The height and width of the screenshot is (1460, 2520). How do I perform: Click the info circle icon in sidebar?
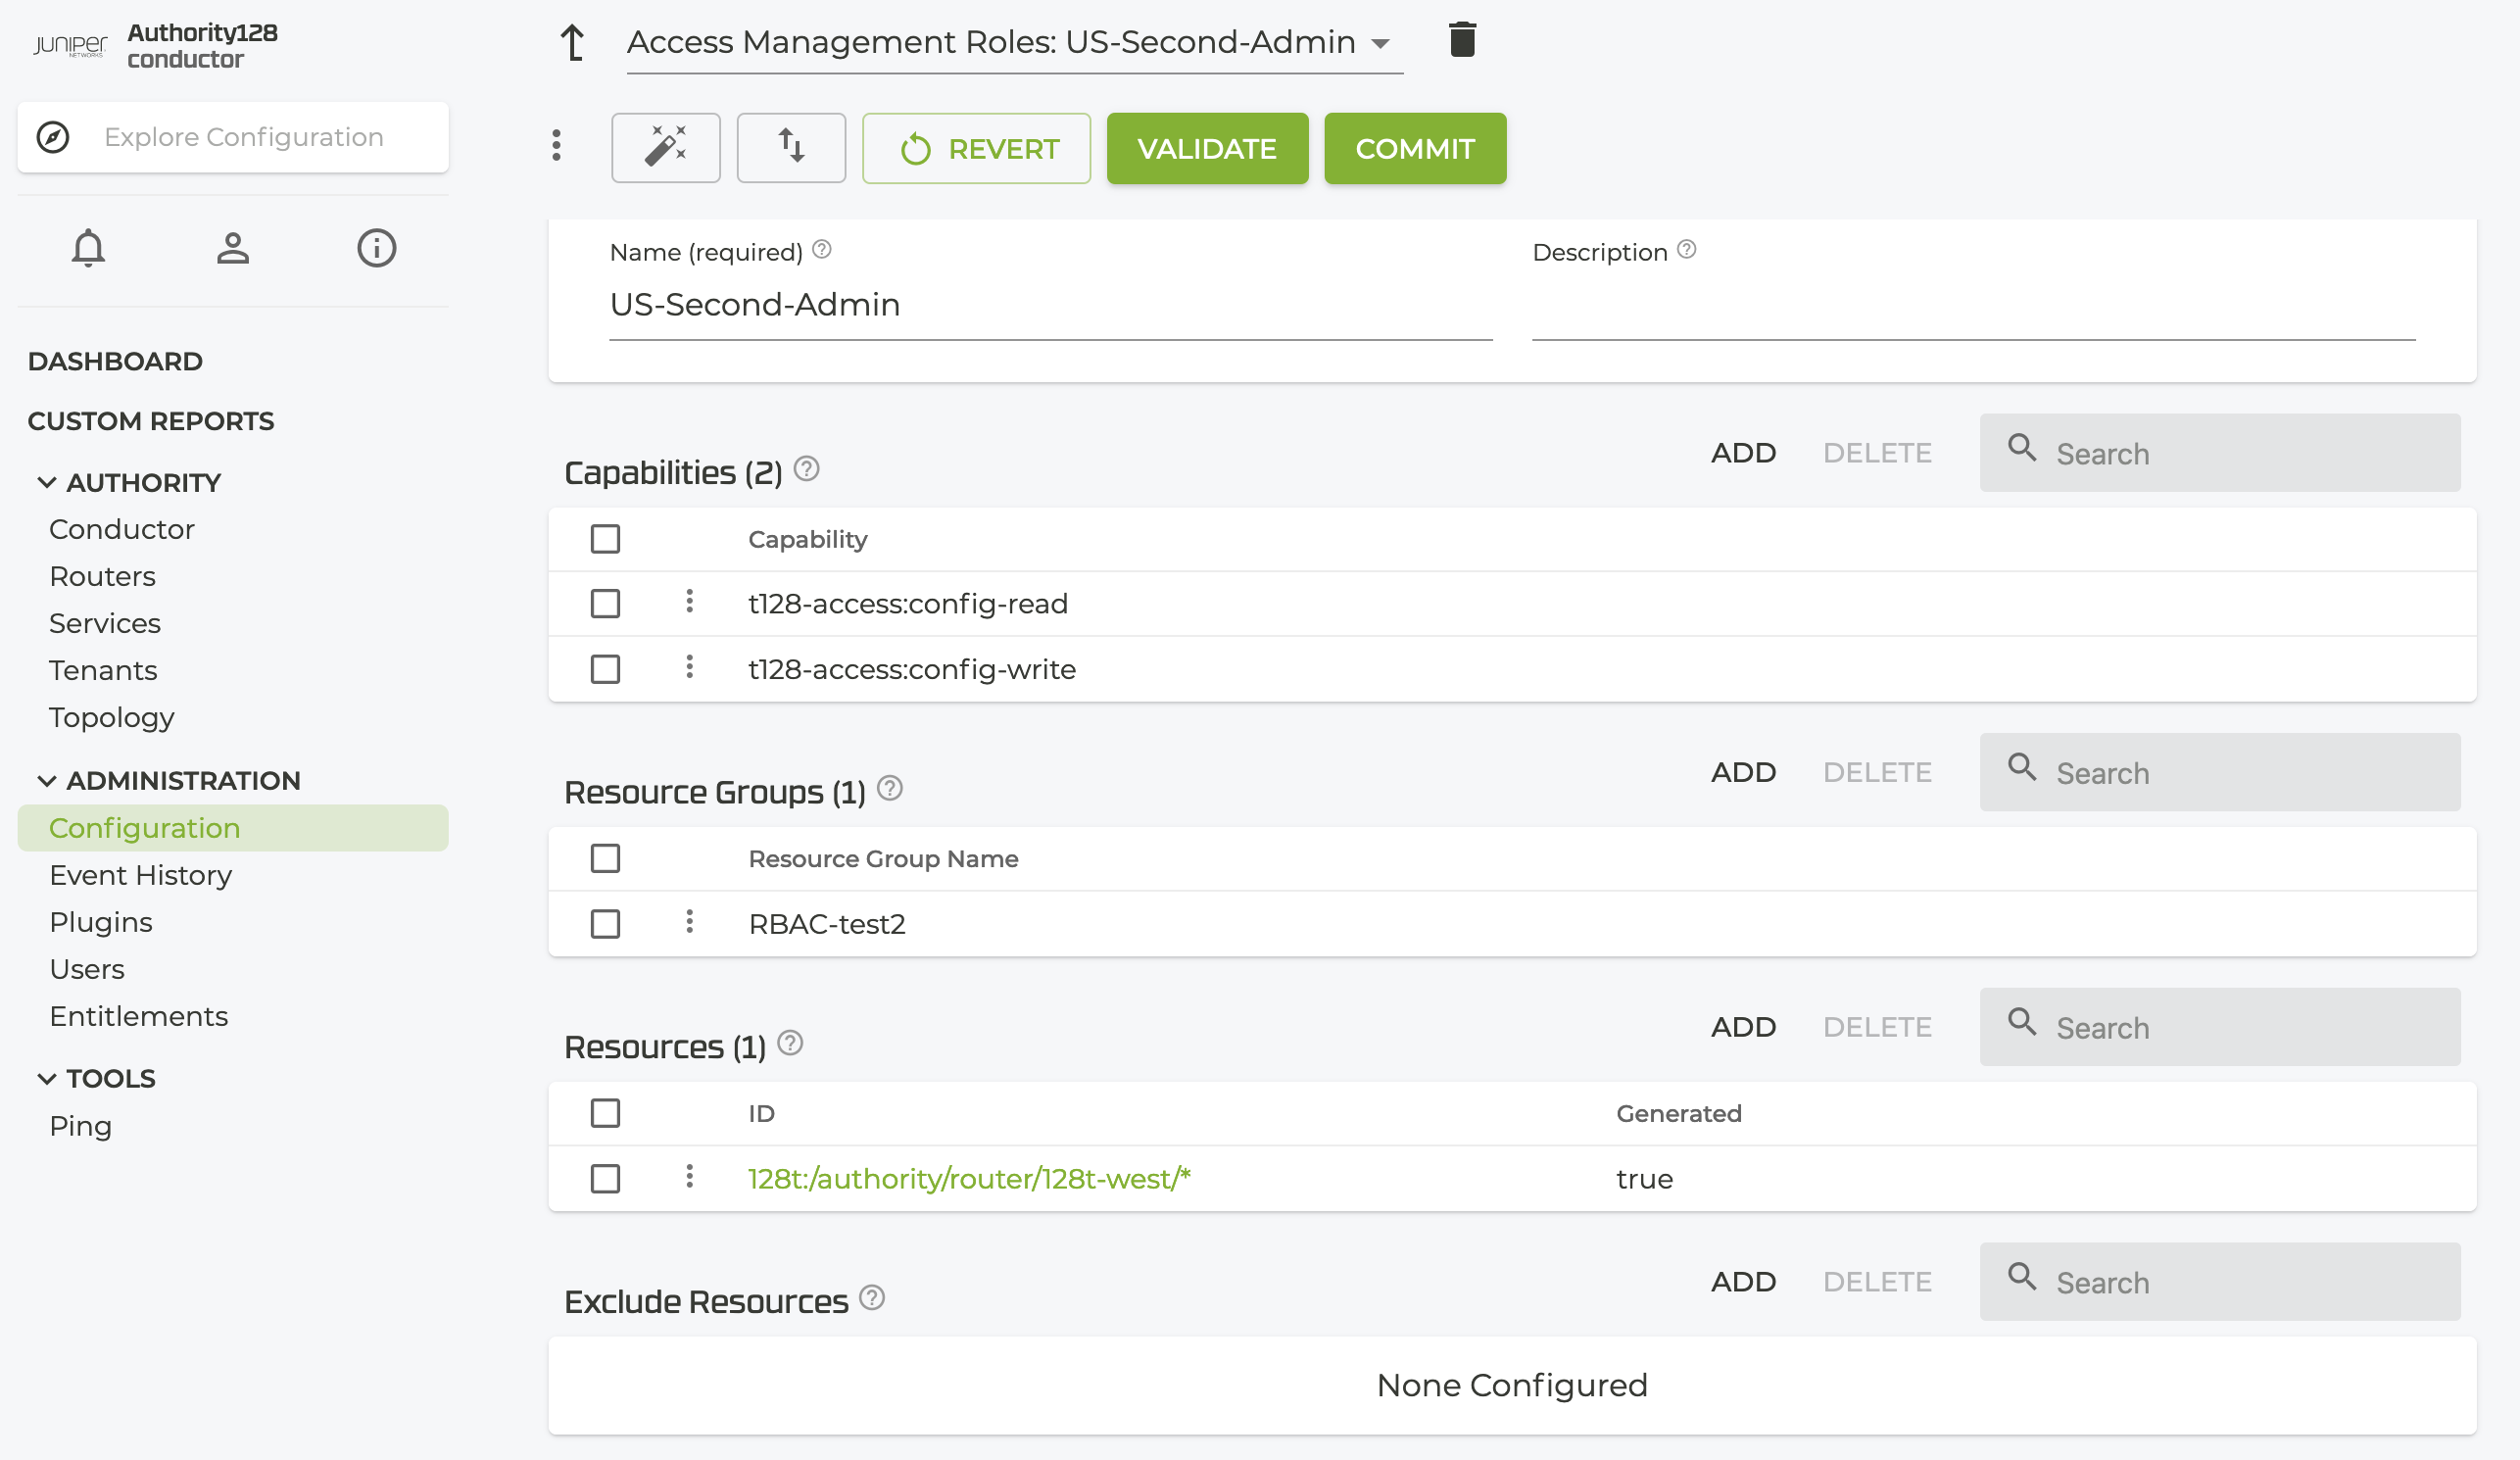(376, 248)
